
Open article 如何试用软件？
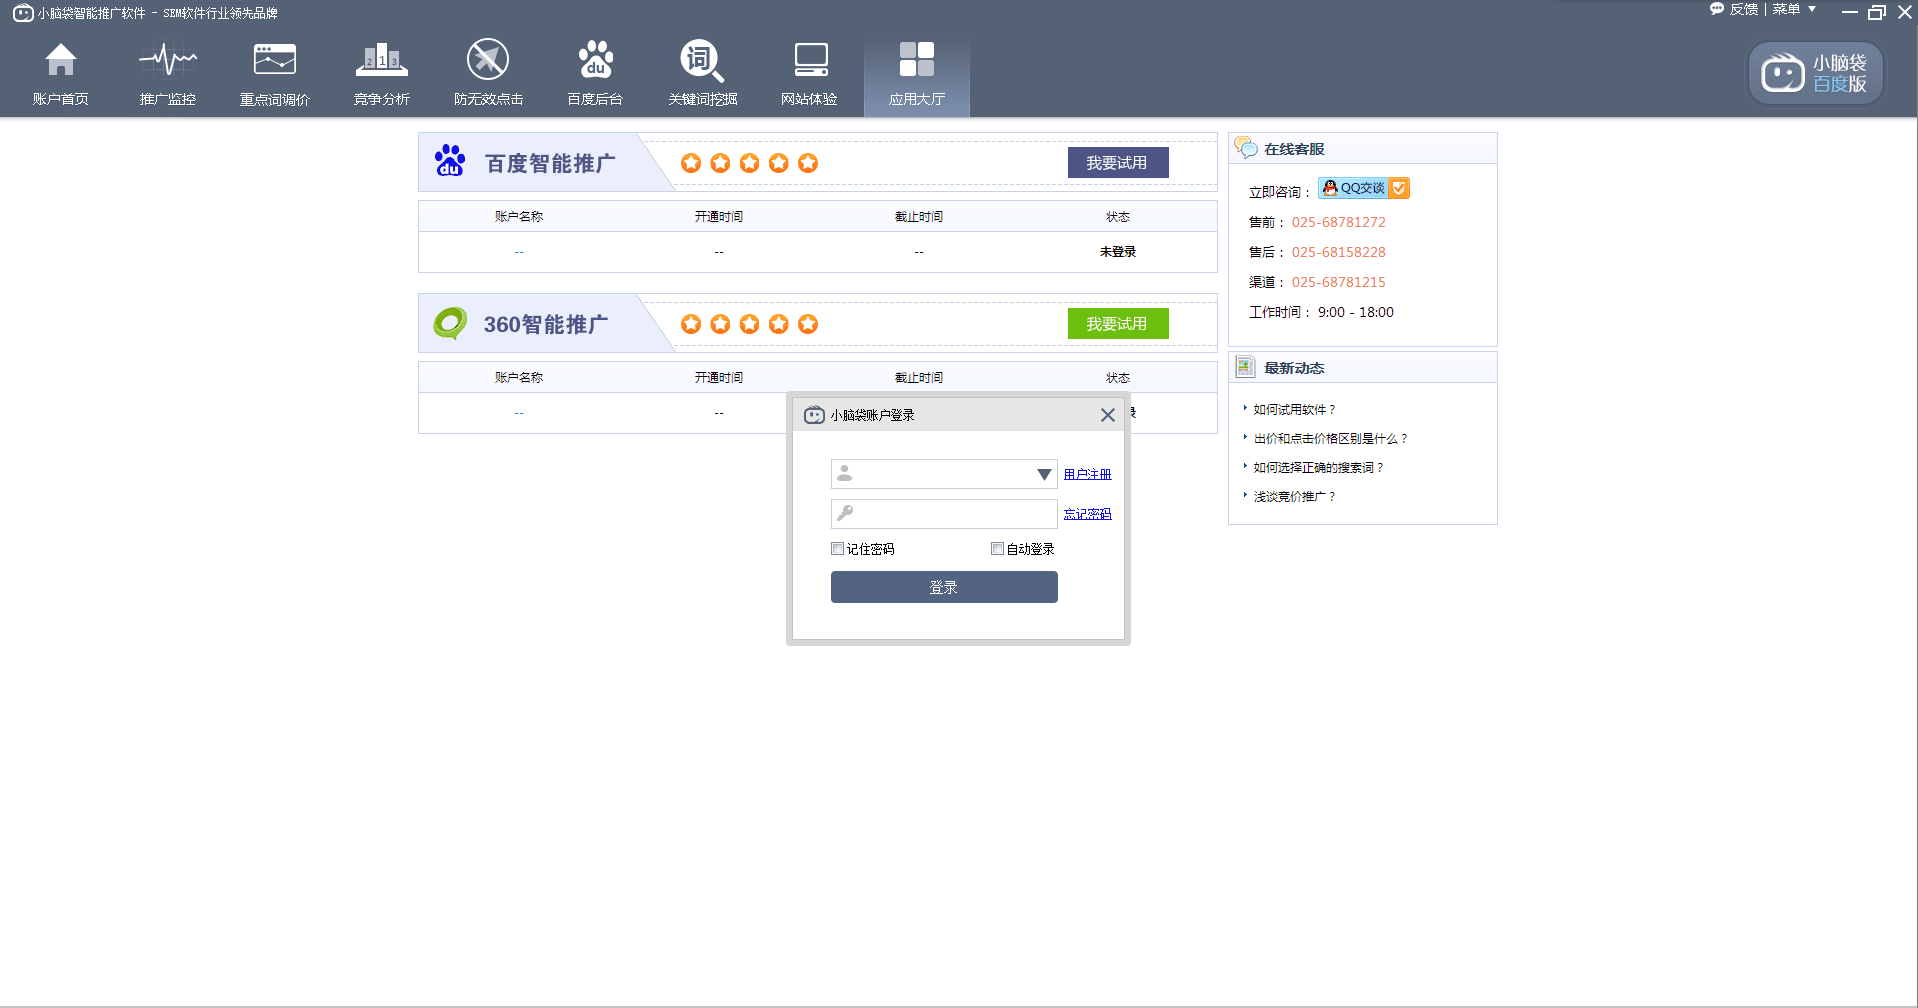pos(1294,410)
